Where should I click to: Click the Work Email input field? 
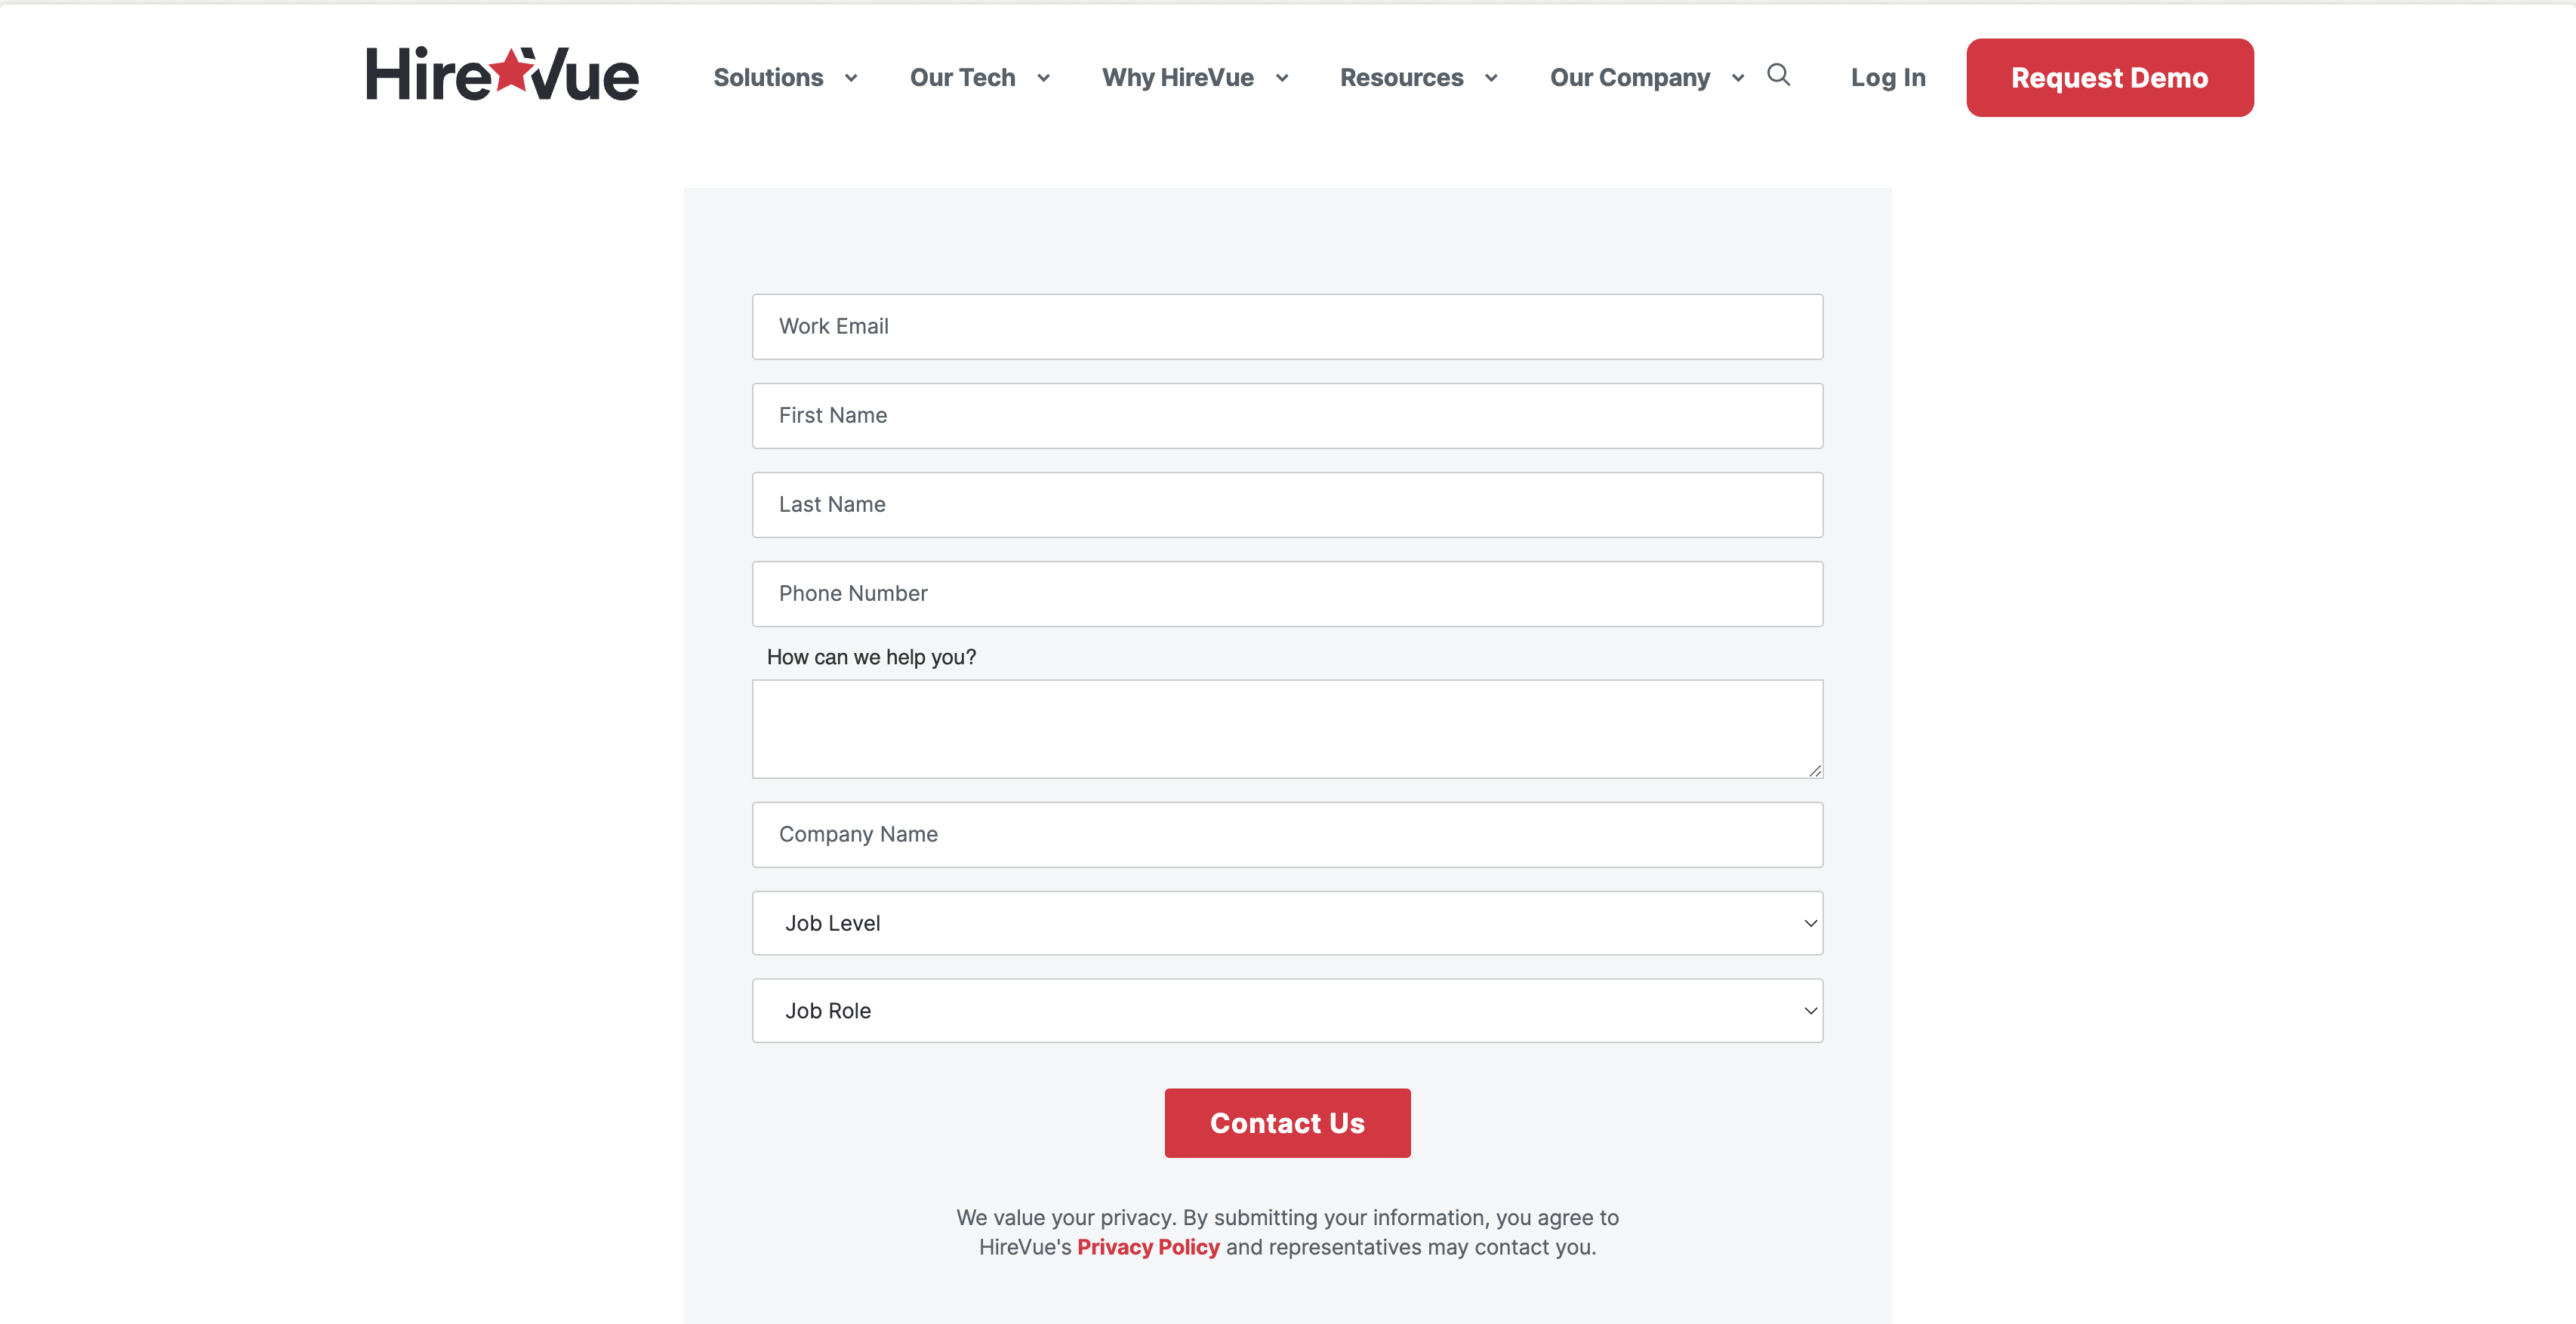click(1288, 326)
